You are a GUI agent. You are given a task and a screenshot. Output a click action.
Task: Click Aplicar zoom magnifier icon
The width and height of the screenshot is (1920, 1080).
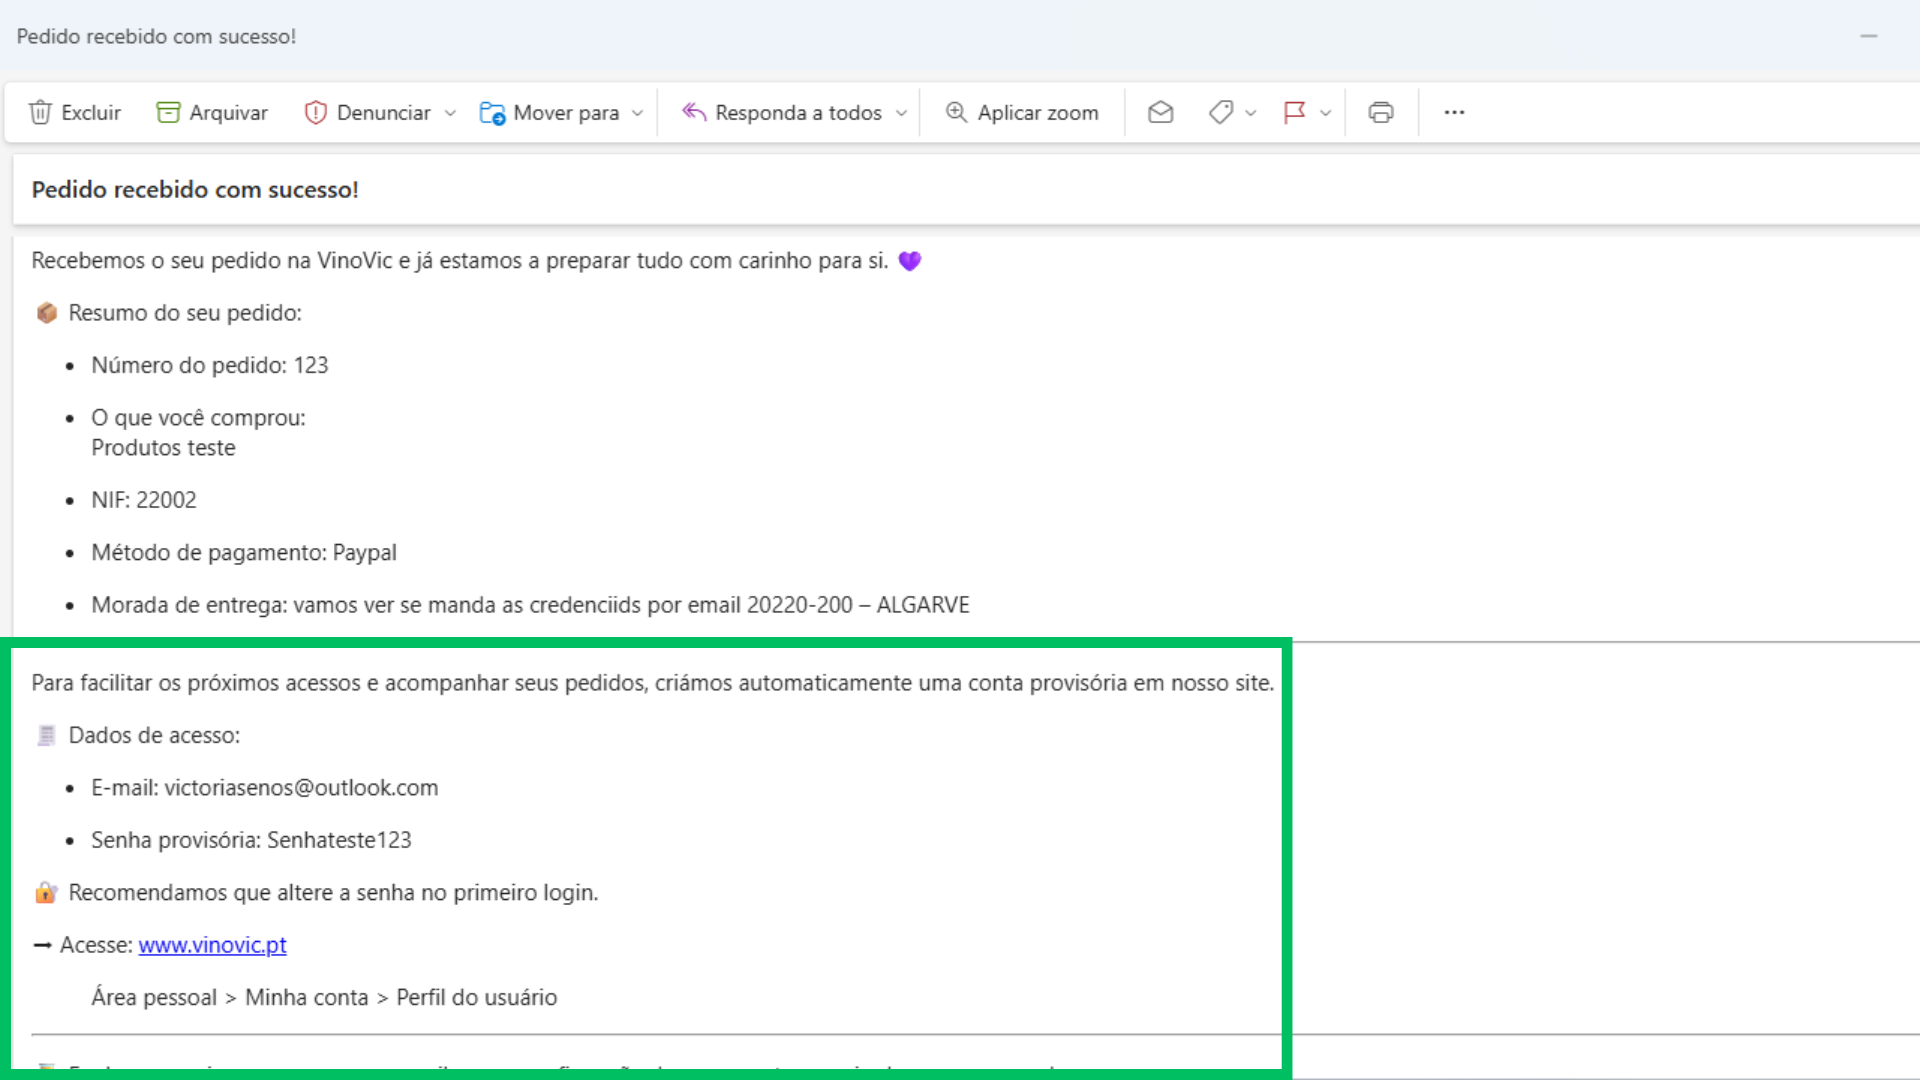tap(956, 112)
